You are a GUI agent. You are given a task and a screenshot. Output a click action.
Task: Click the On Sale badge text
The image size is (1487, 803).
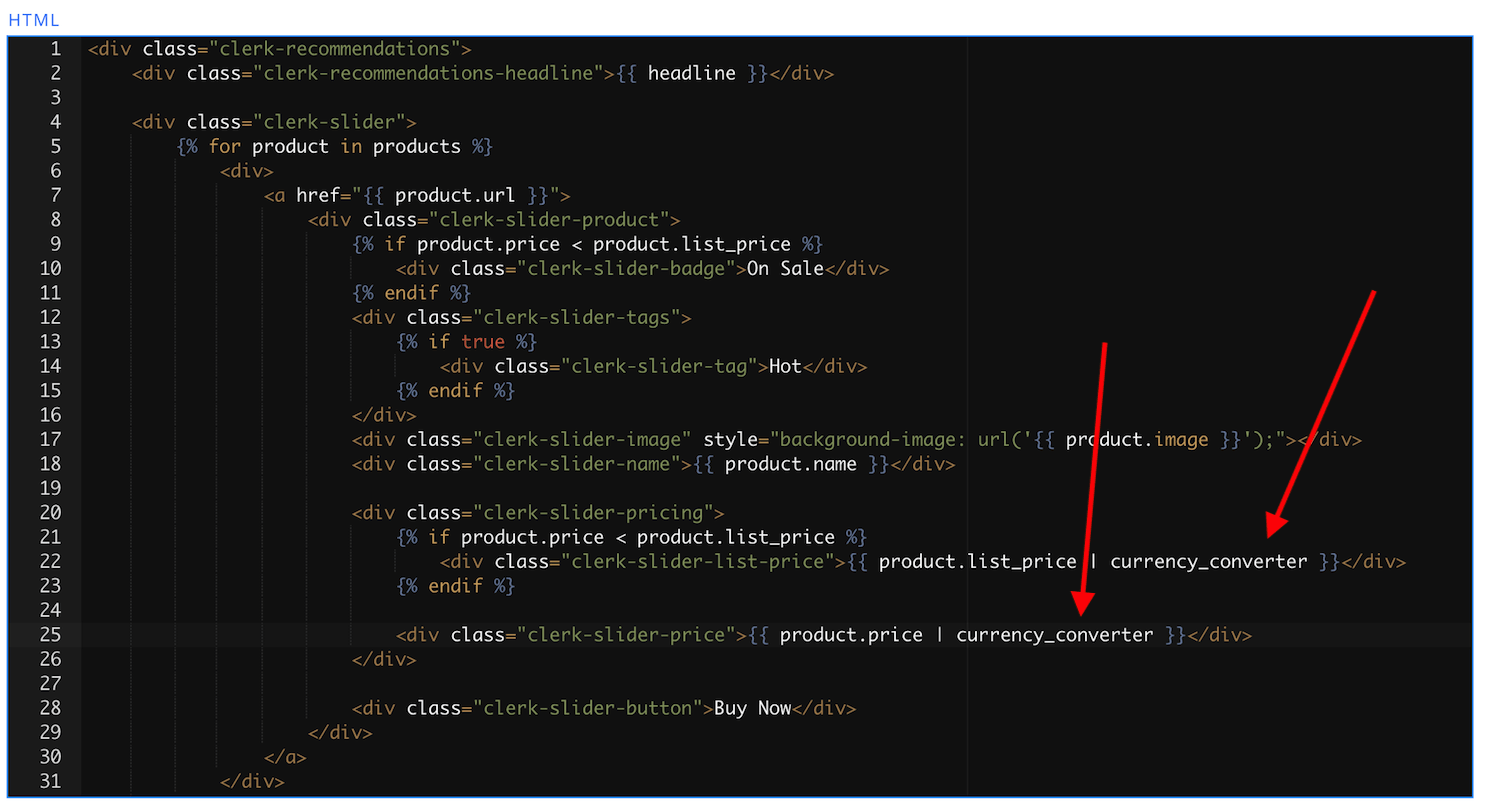click(785, 269)
